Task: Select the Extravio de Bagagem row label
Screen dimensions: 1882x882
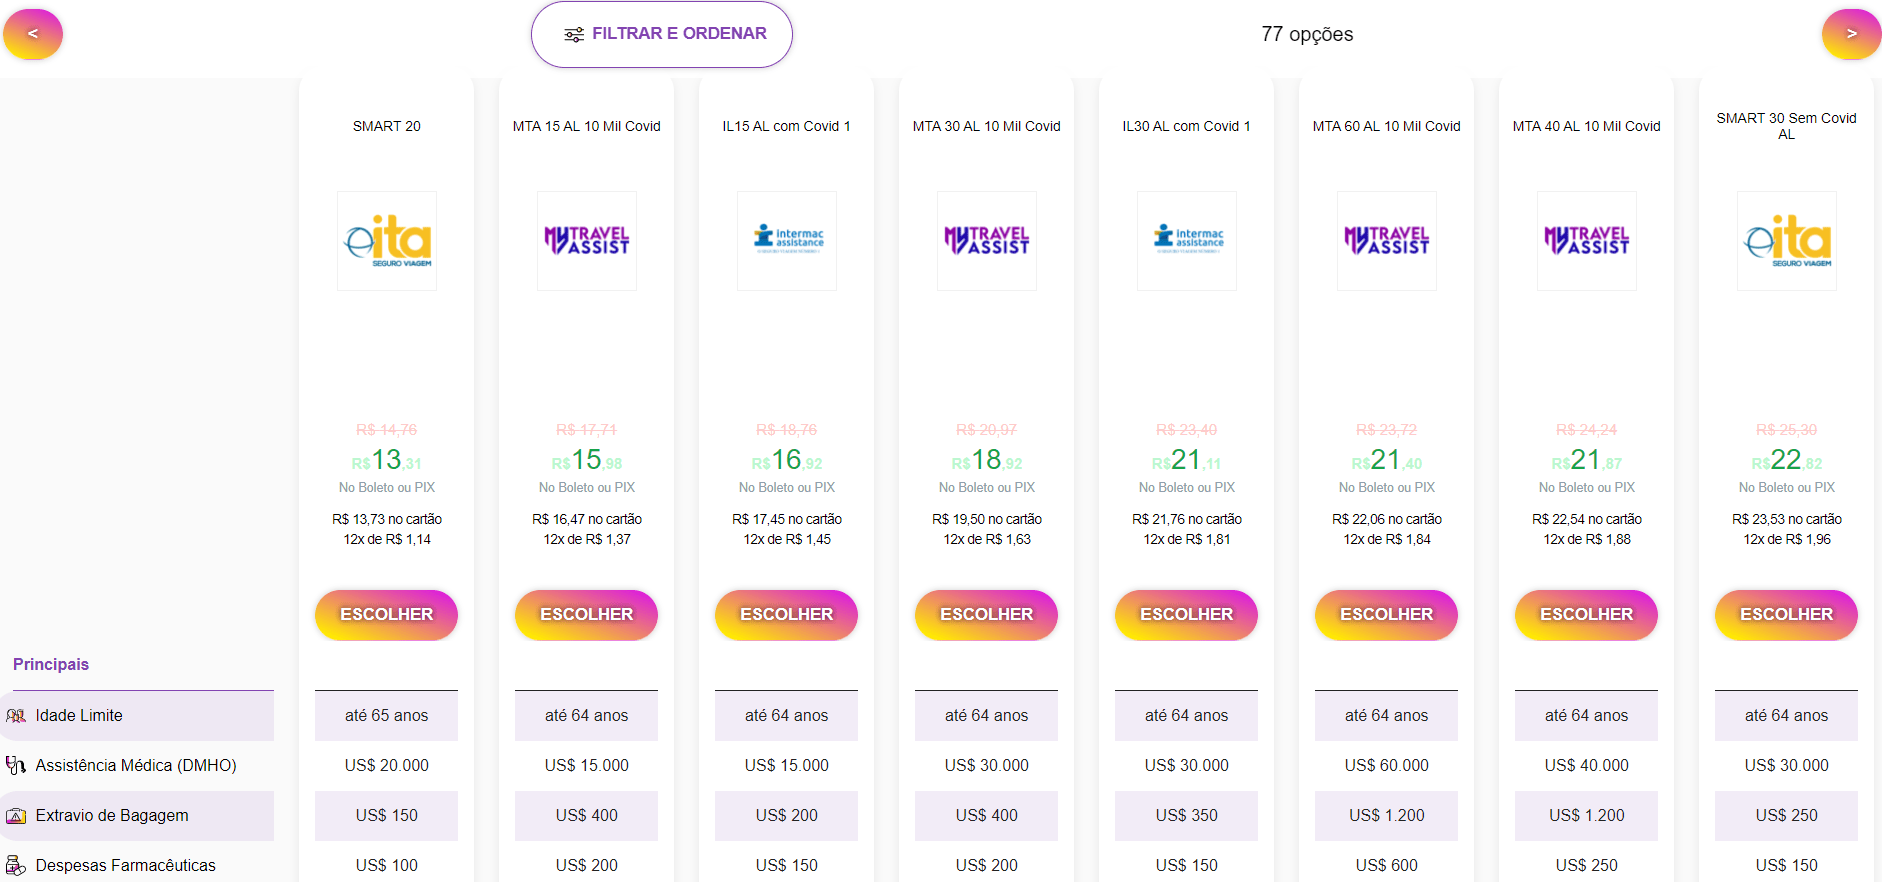Action: [112, 816]
